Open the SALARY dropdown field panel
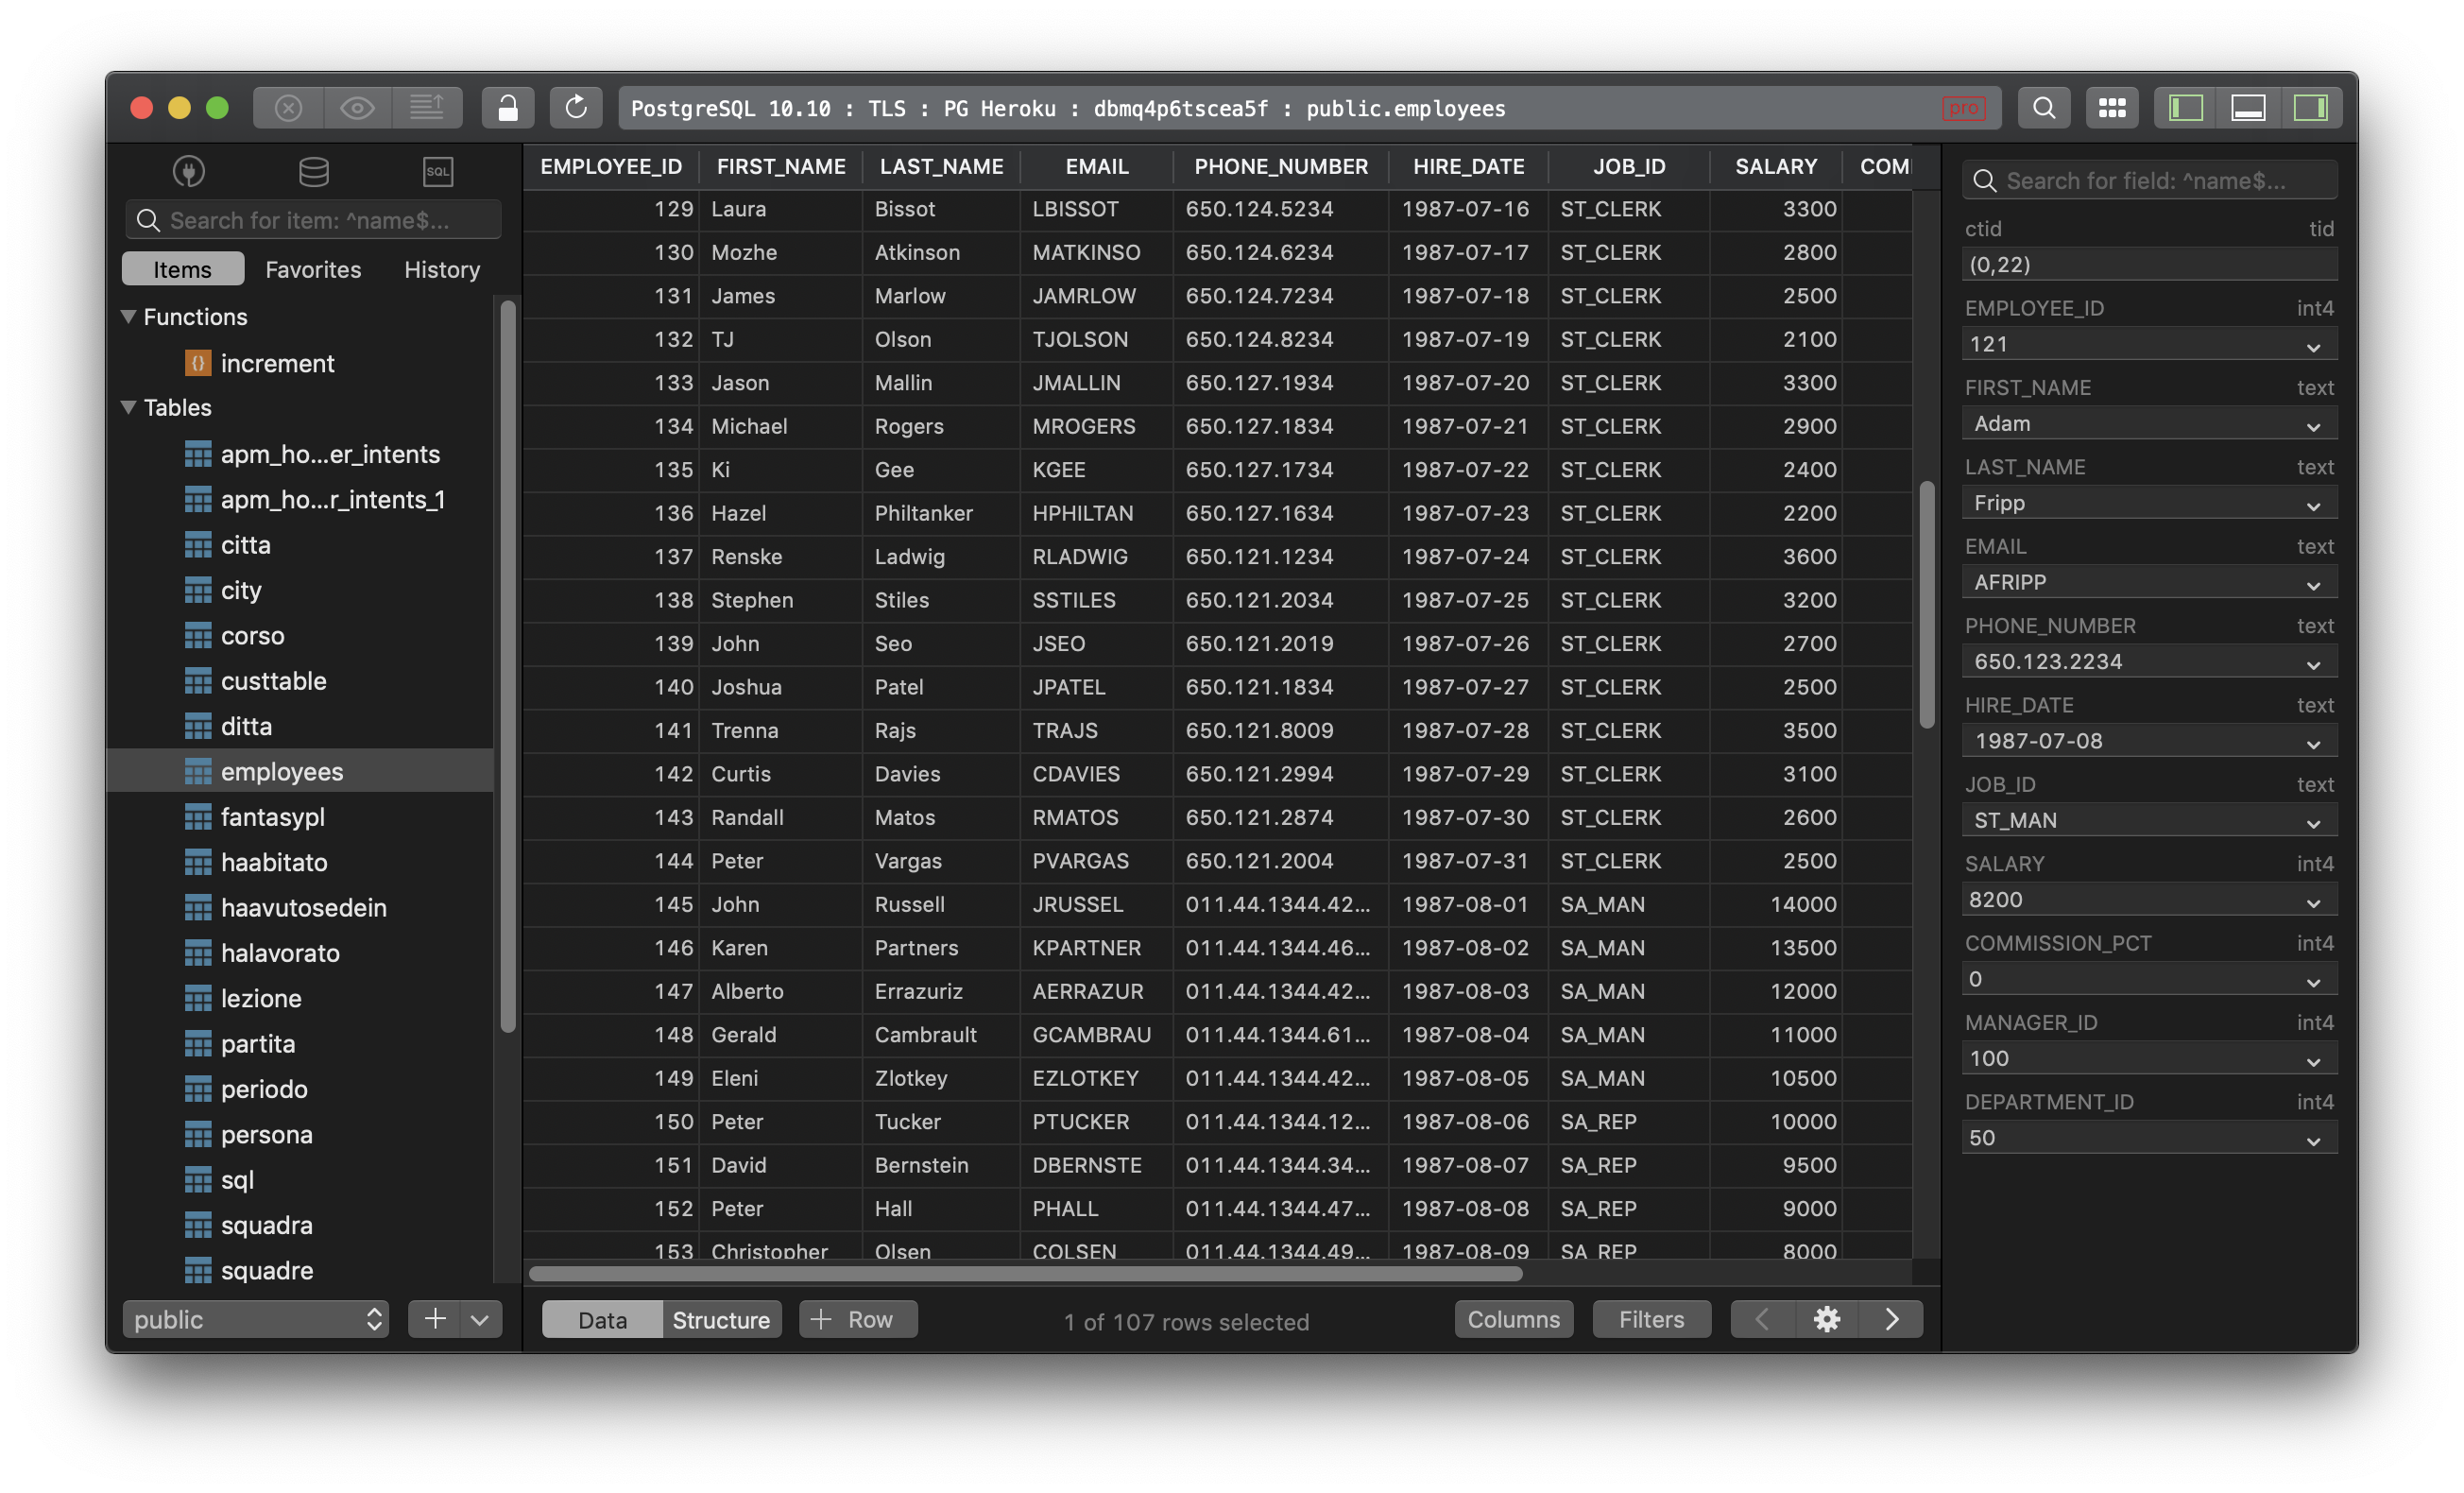Image resolution: width=2464 pixels, height=1493 pixels. tap(2315, 900)
